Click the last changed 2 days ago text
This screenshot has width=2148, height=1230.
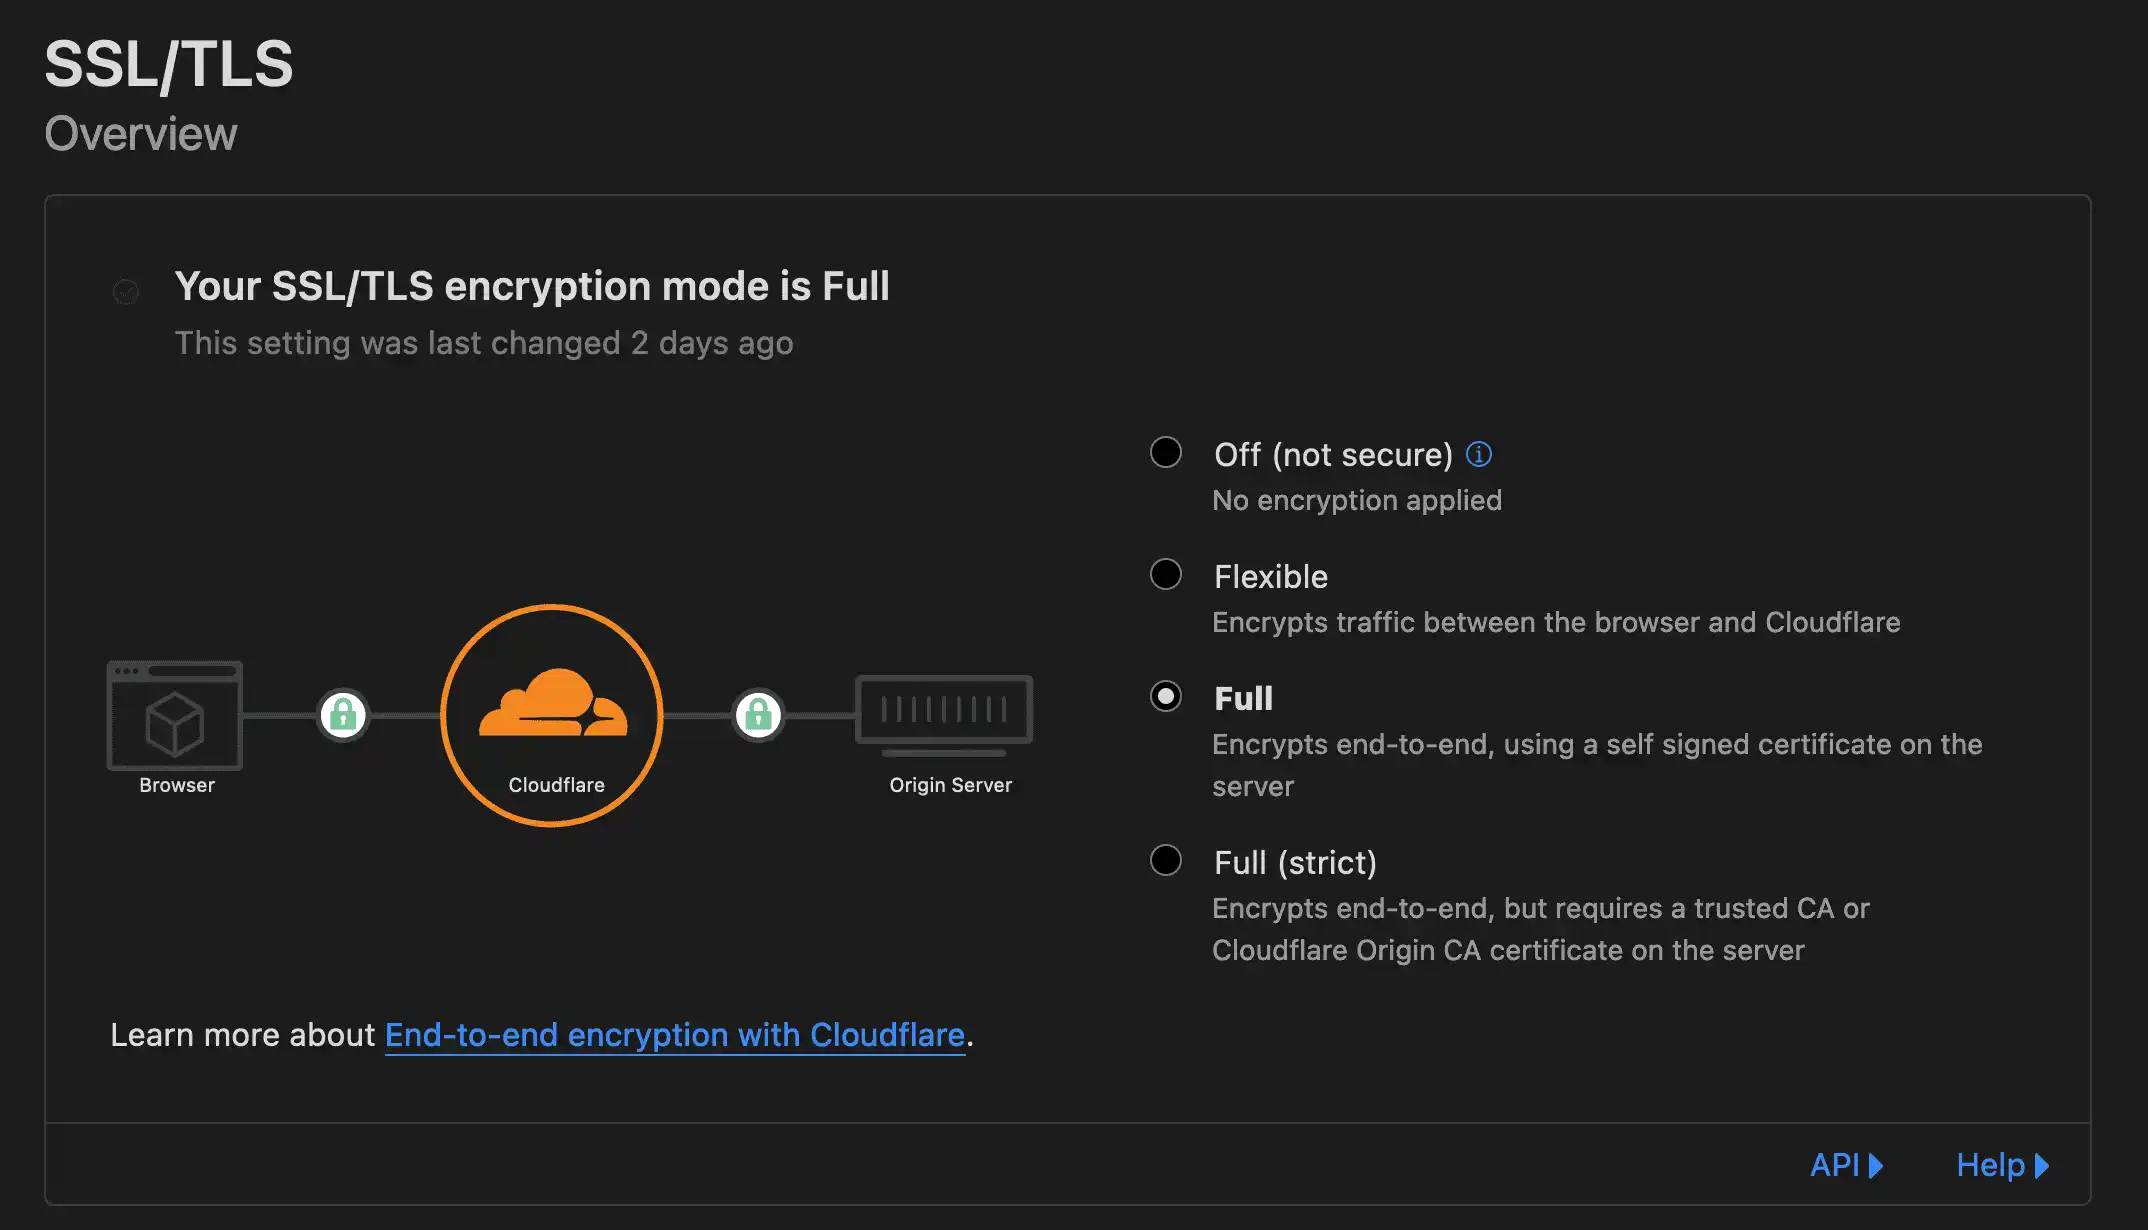[484, 343]
